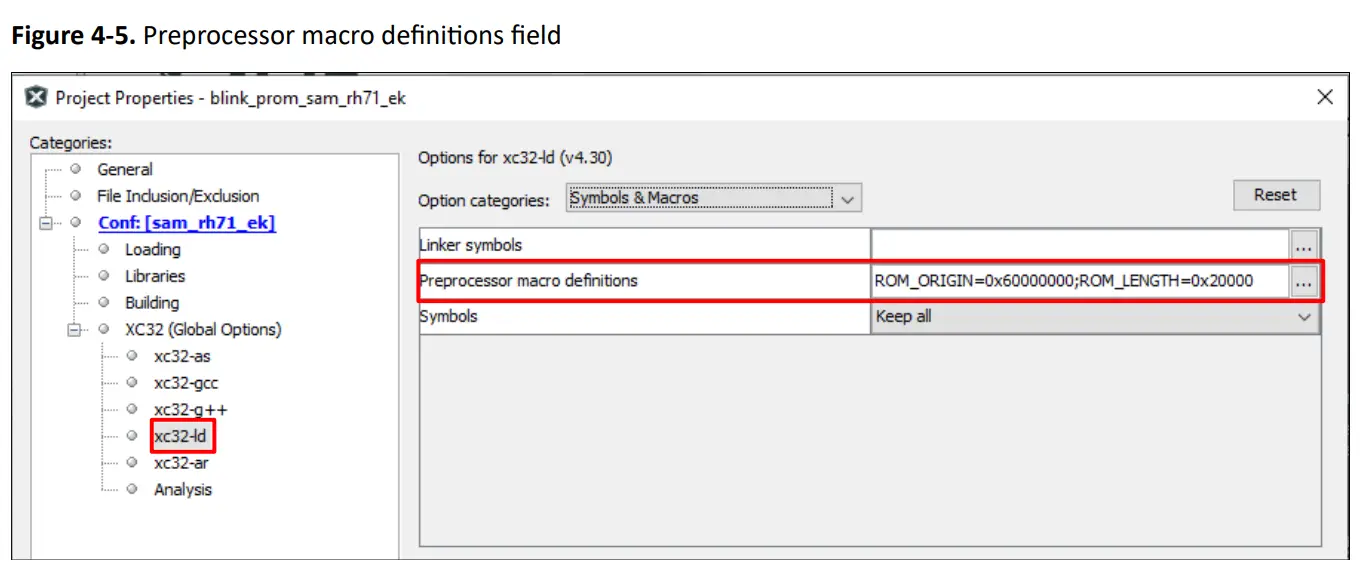Click the Reset button
The height and width of the screenshot is (573, 1364).
pyautogui.click(x=1275, y=195)
